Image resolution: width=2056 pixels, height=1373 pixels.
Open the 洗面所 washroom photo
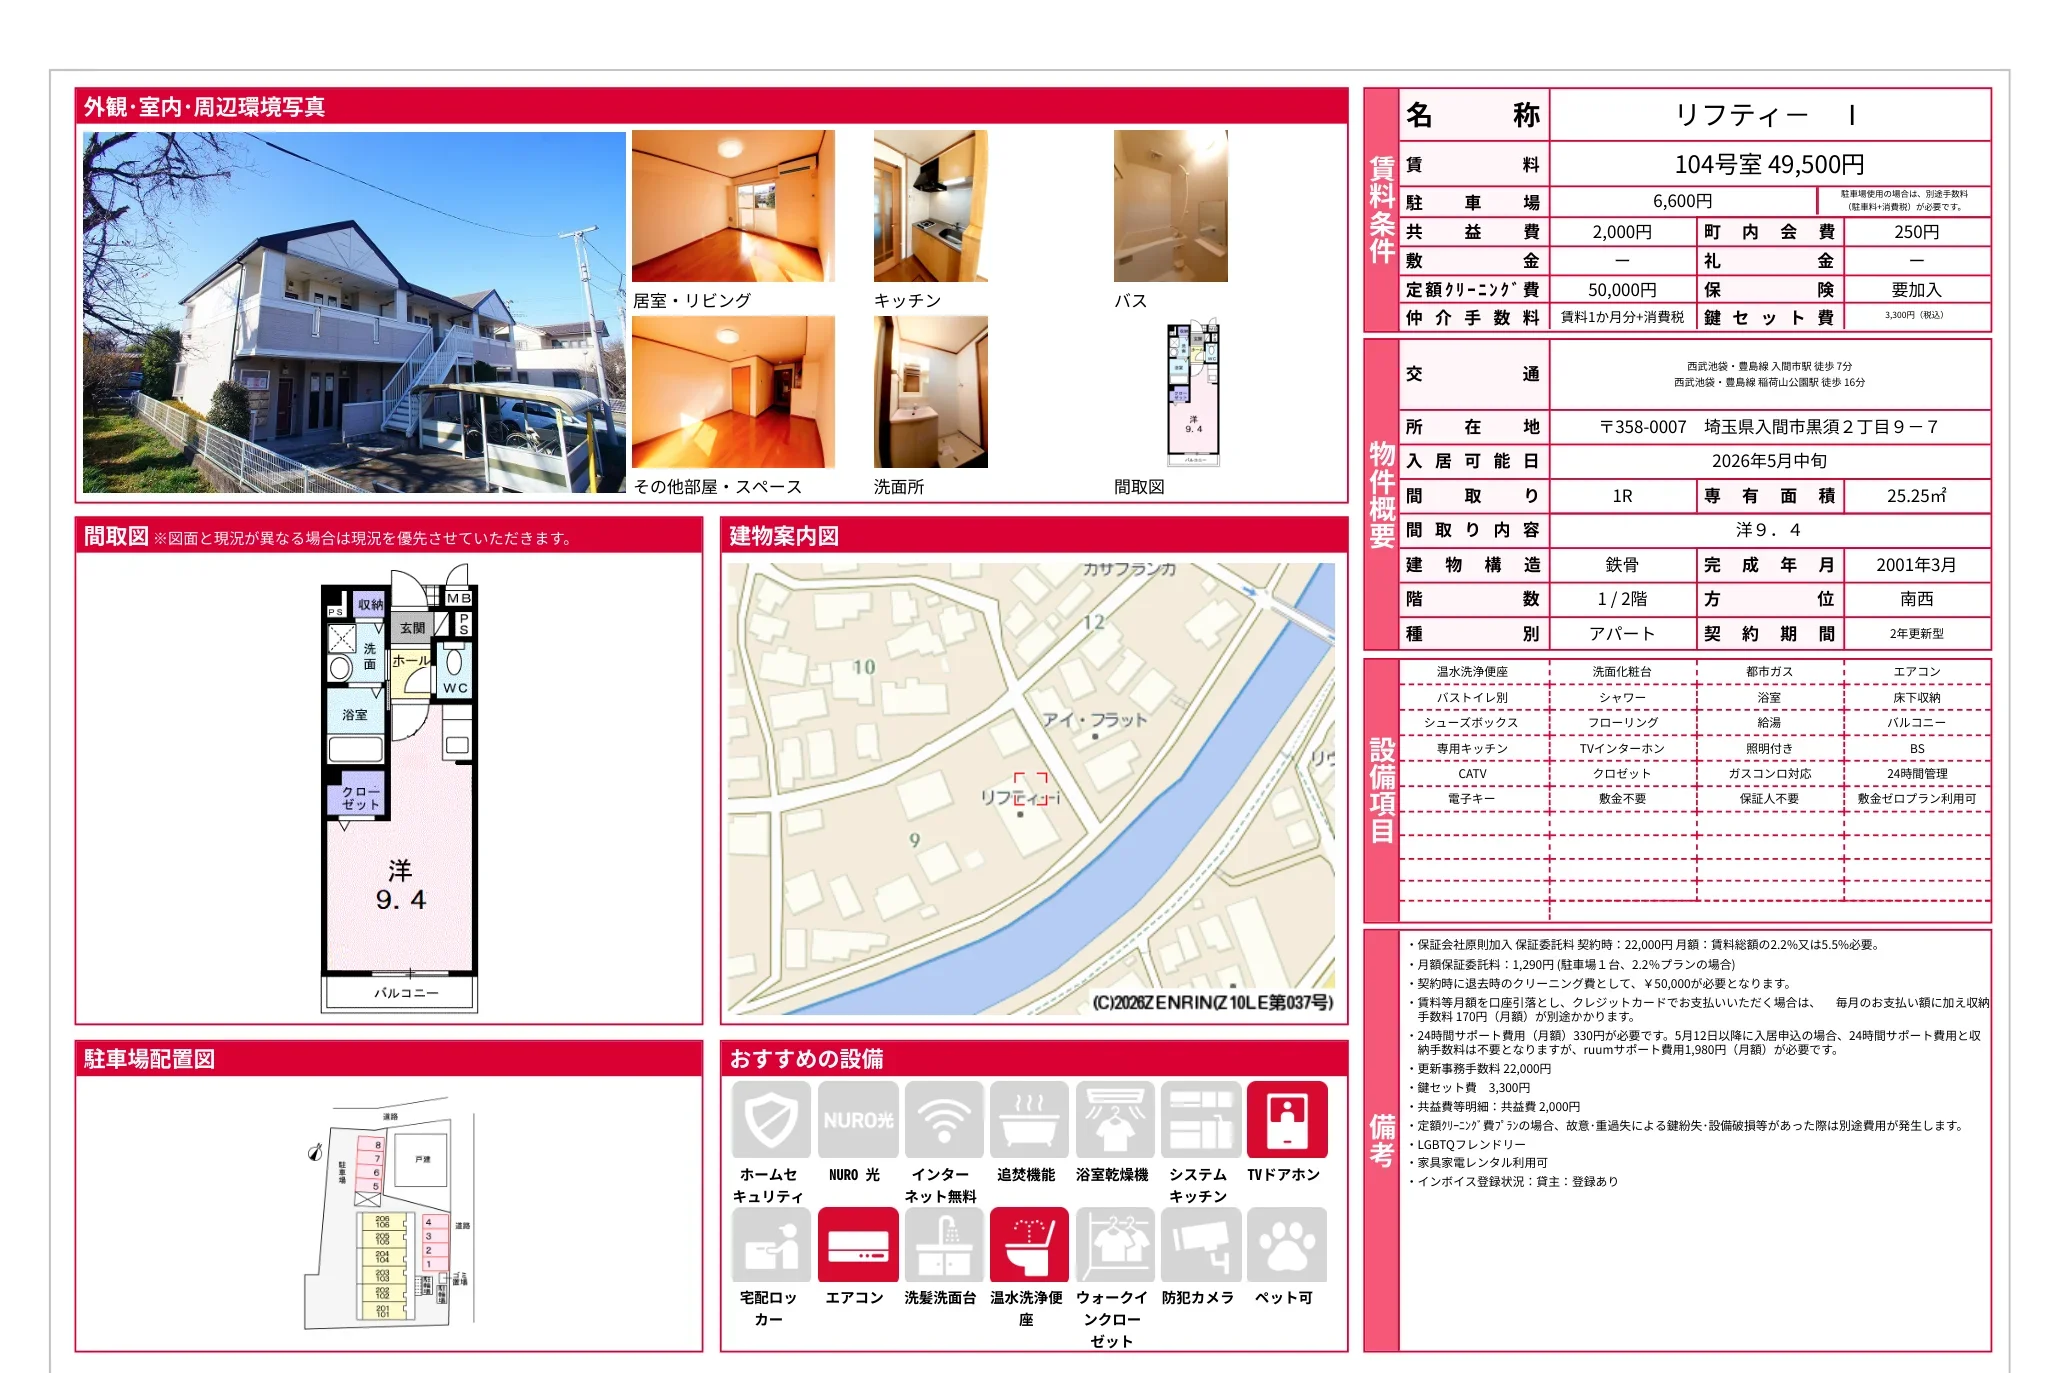930,392
